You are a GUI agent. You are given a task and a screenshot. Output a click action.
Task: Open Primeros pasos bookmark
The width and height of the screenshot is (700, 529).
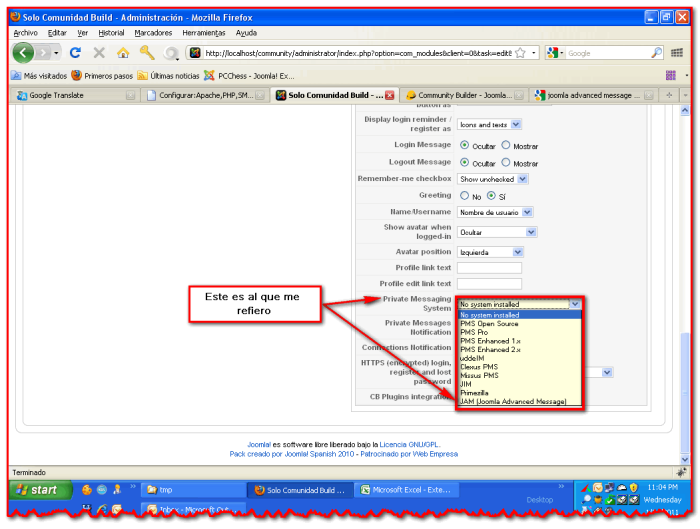(x=102, y=76)
